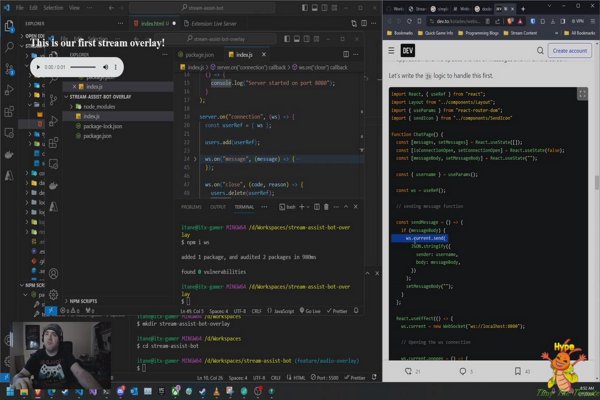The image size is (600, 400).
Task: Toggle bottom panel in outer VS Code title bar
Action: coord(315,8)
